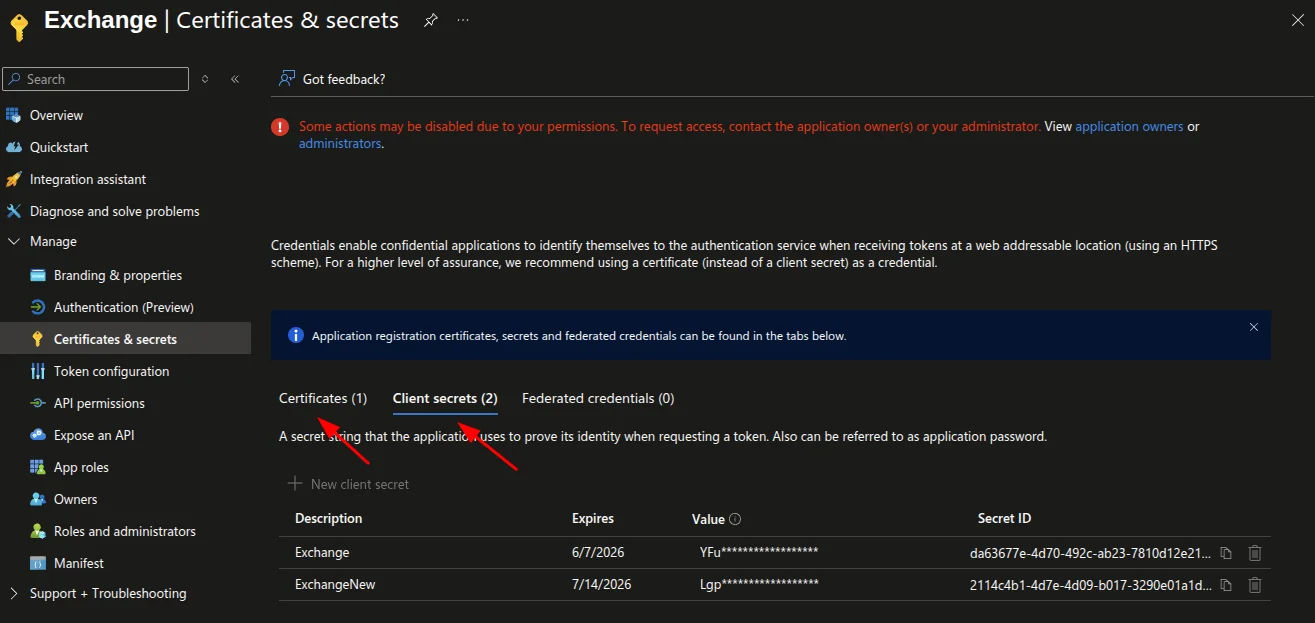Click the Token configuration bars icon
The height and width of the screenshot is (623, 1315).
38,371
